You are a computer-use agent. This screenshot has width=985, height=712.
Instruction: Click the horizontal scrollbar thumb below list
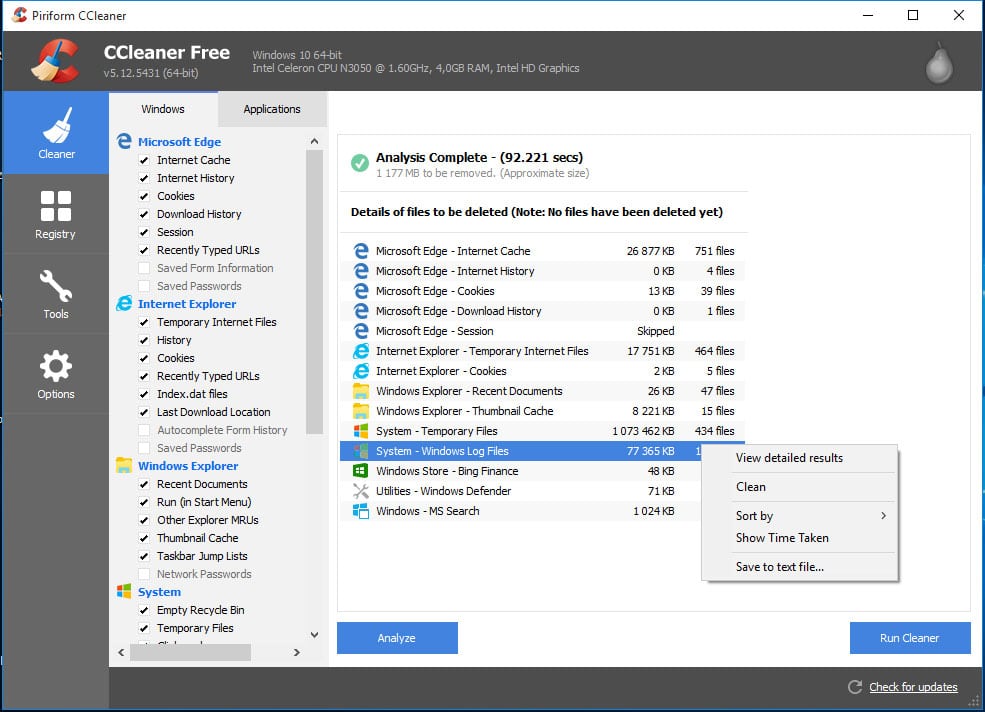click(x=190, y=652)
